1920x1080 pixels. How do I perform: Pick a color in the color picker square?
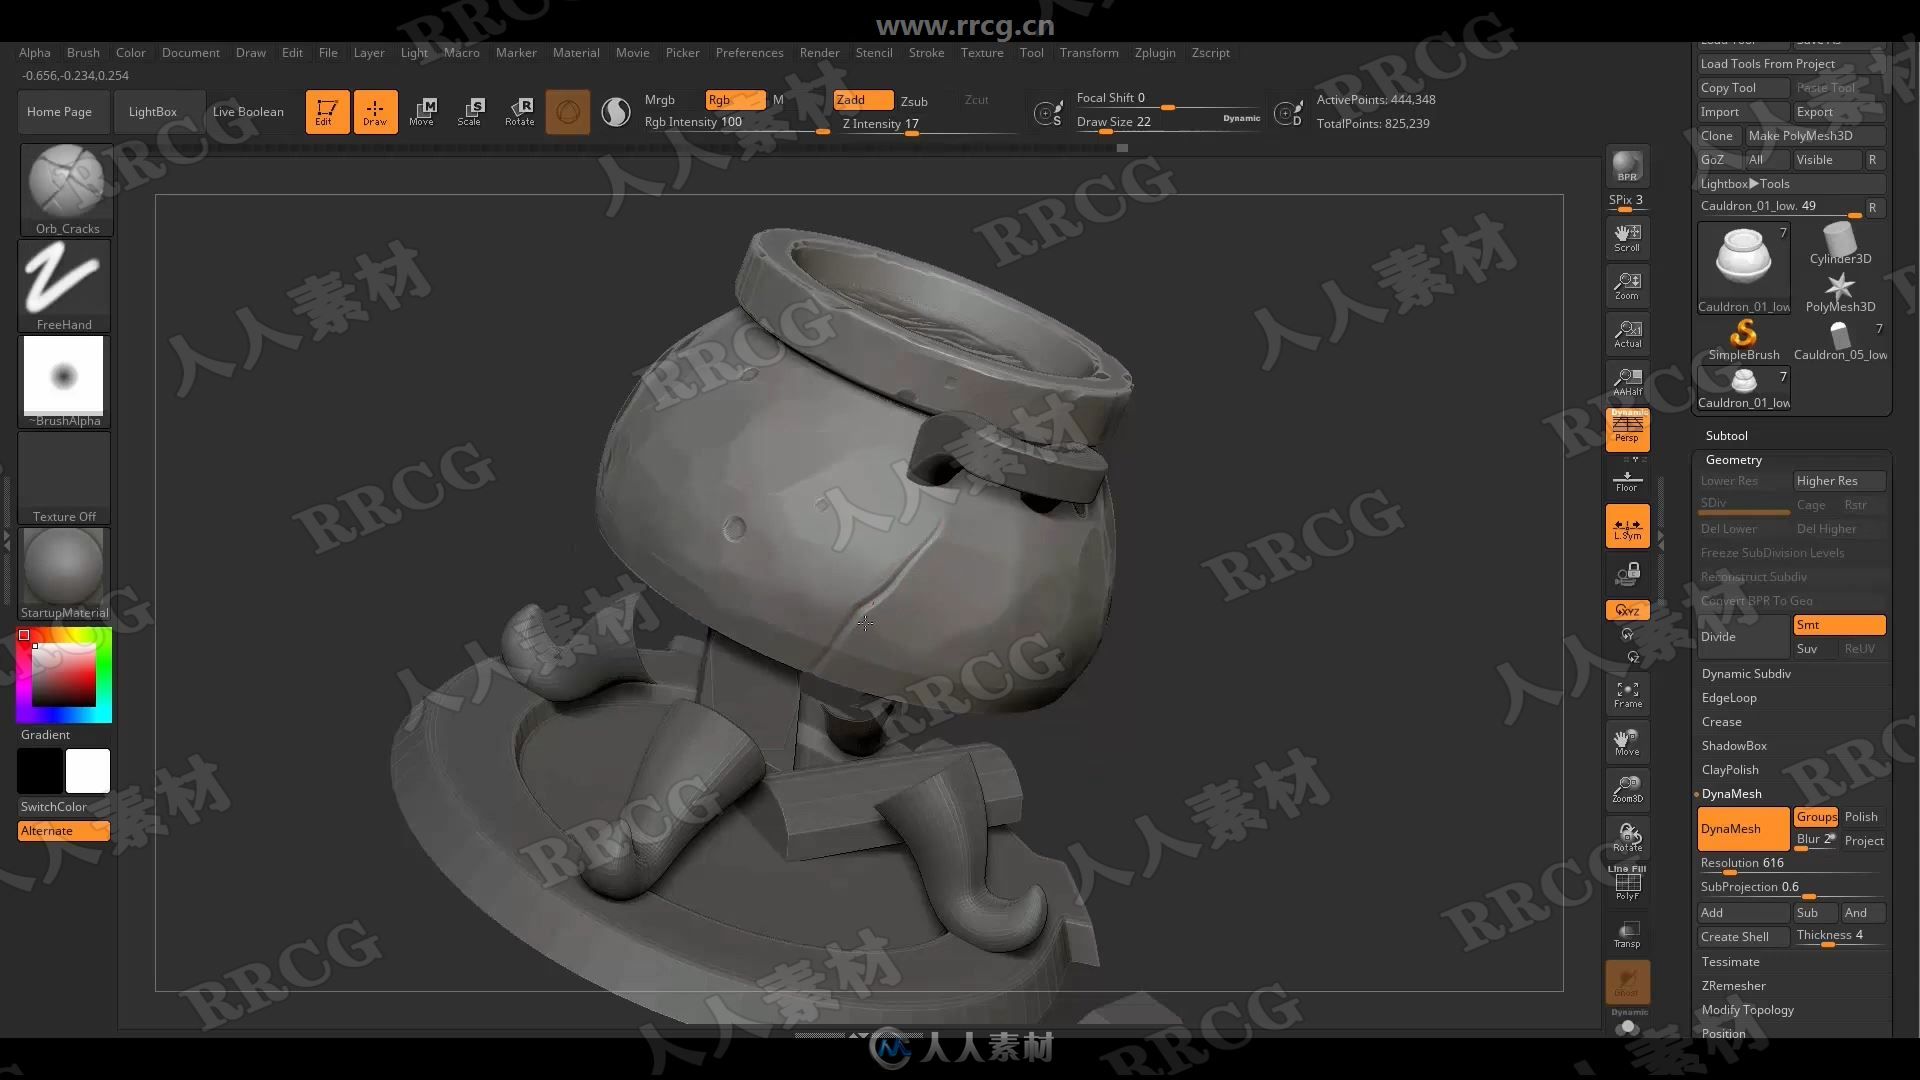[64, 675]
